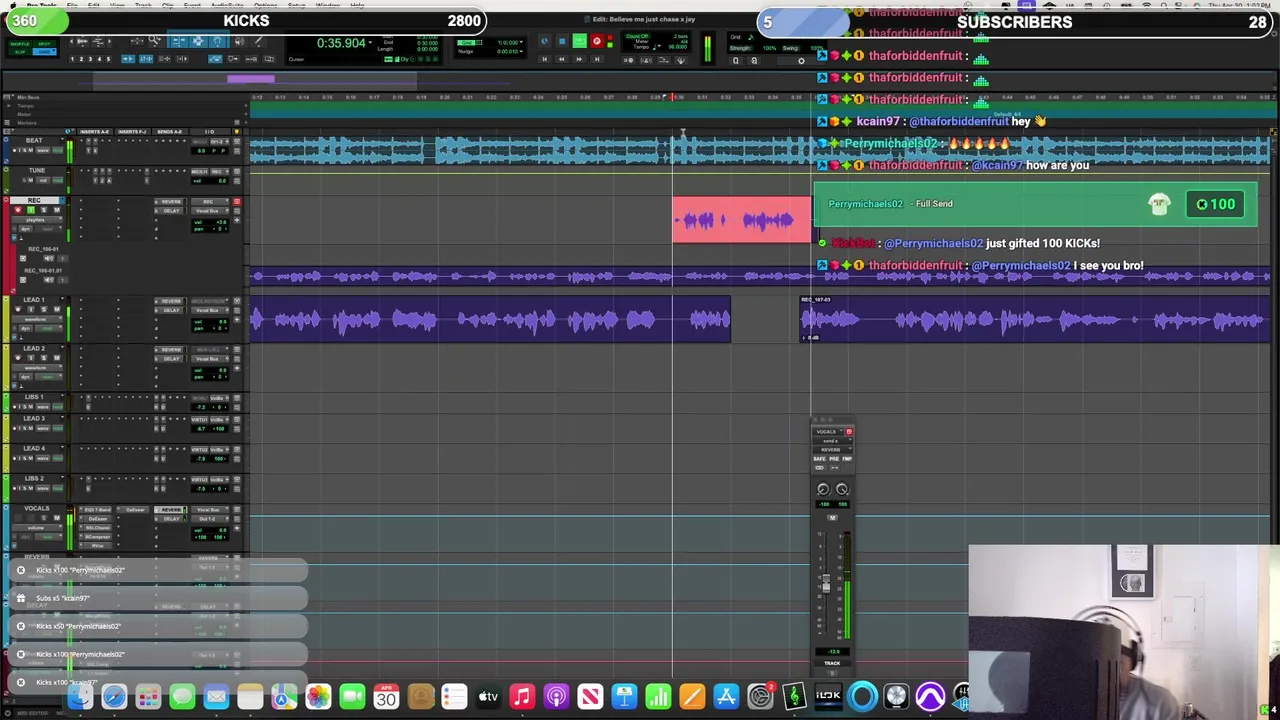The image size is (1280, 720).
Task: Open Out 1-2 output selector on VOCALS
Action: [210, 519]
